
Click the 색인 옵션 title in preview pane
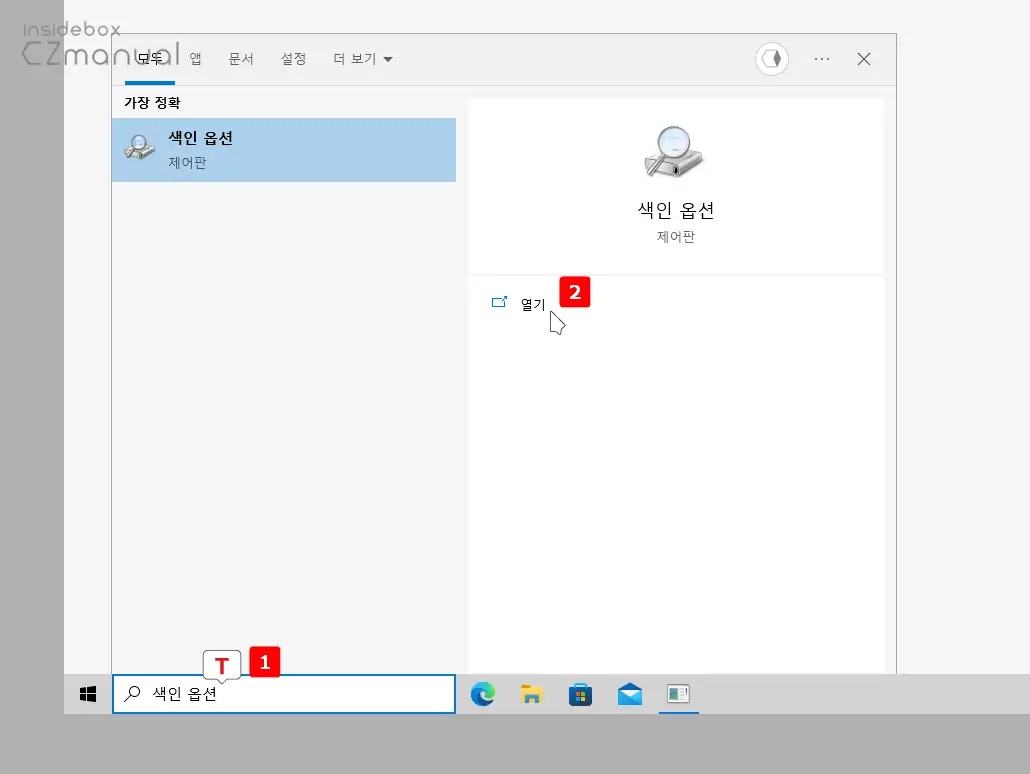click(675, 211)
